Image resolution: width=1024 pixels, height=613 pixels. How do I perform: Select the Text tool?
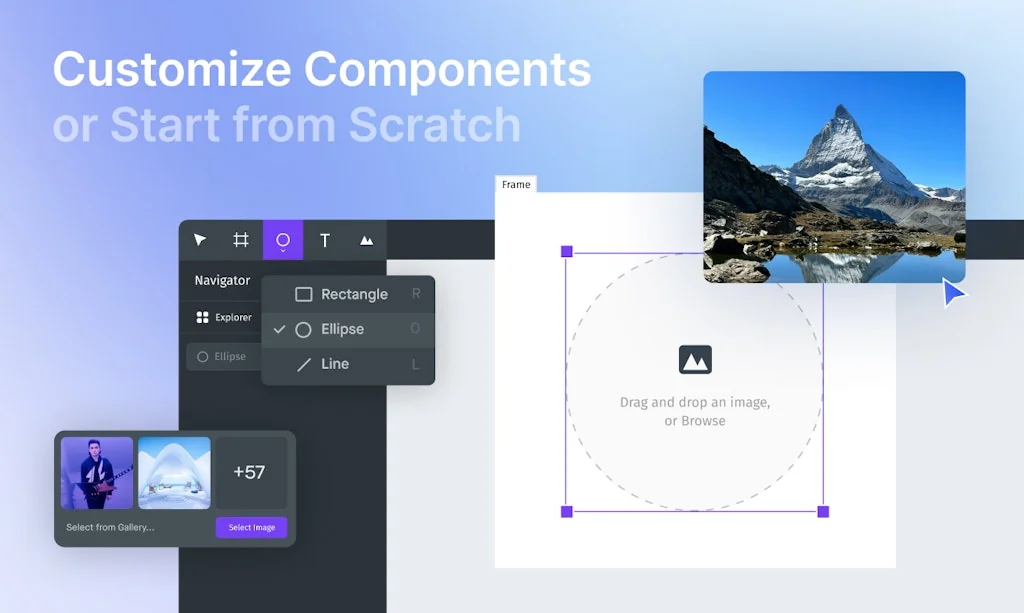pos(325,240)
